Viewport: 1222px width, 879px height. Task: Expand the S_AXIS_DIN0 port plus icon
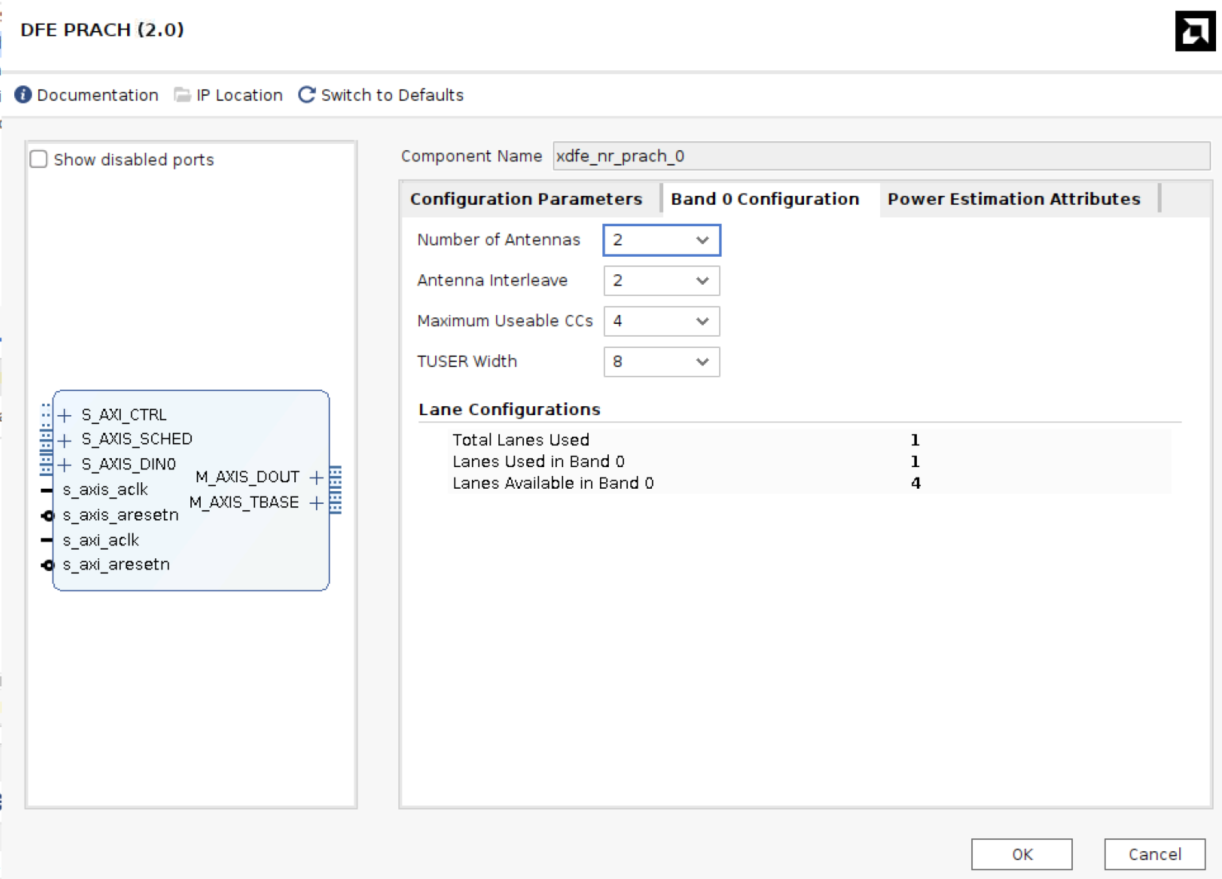[x=65, y=465]
